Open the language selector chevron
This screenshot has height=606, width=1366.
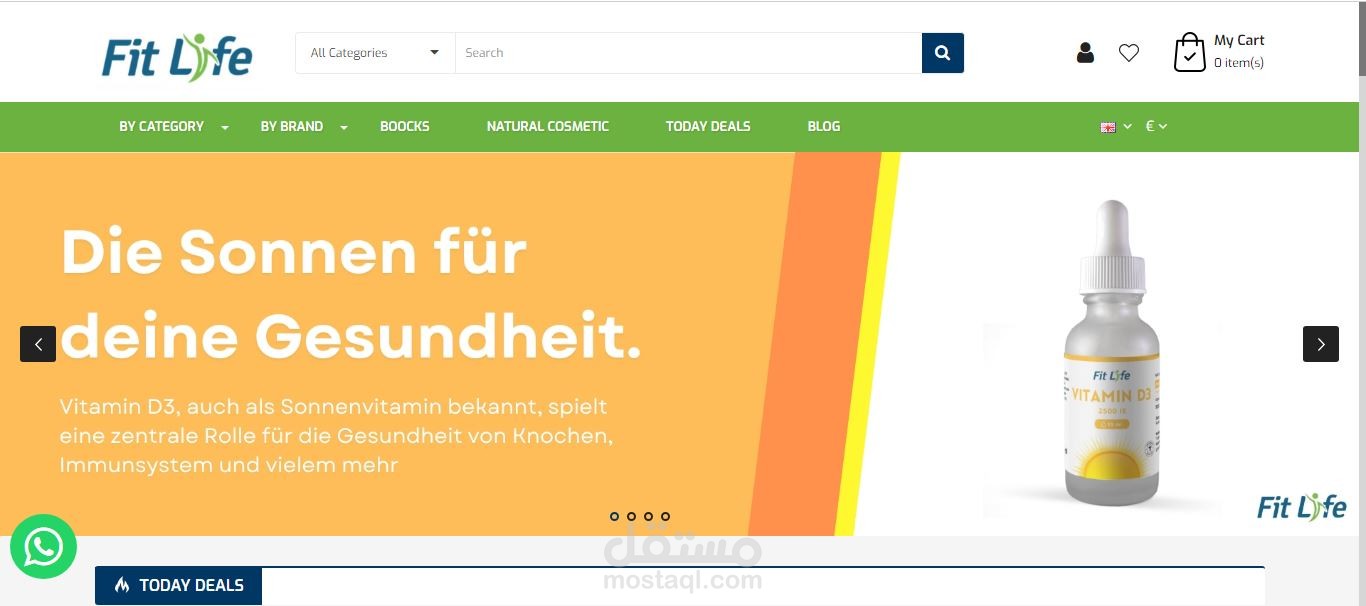click(x=1128, y=126)
